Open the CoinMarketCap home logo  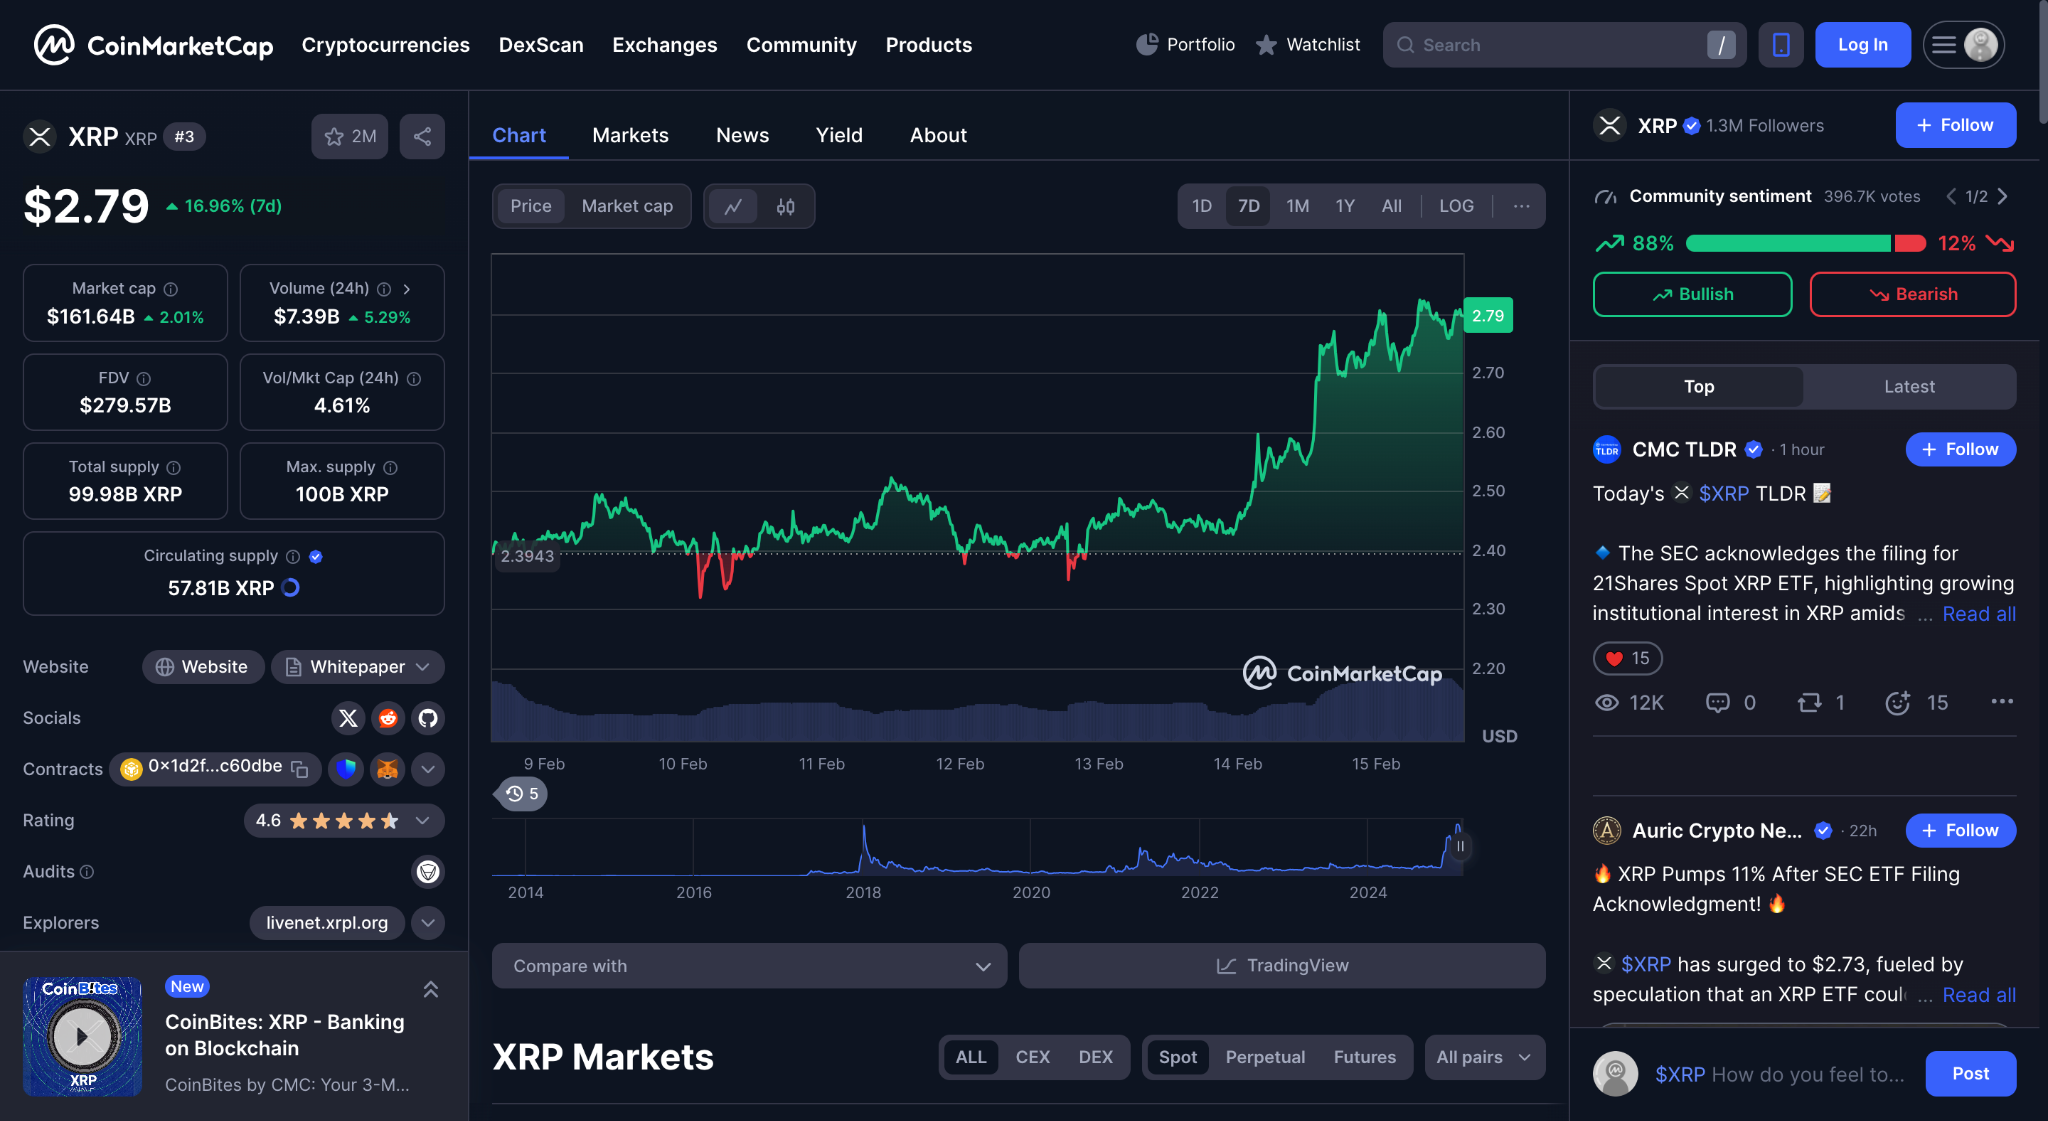click(153, 45)
